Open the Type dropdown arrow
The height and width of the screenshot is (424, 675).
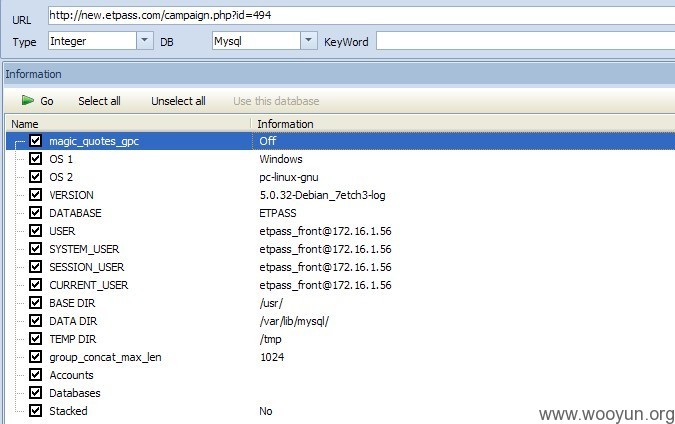coord(145,41)
